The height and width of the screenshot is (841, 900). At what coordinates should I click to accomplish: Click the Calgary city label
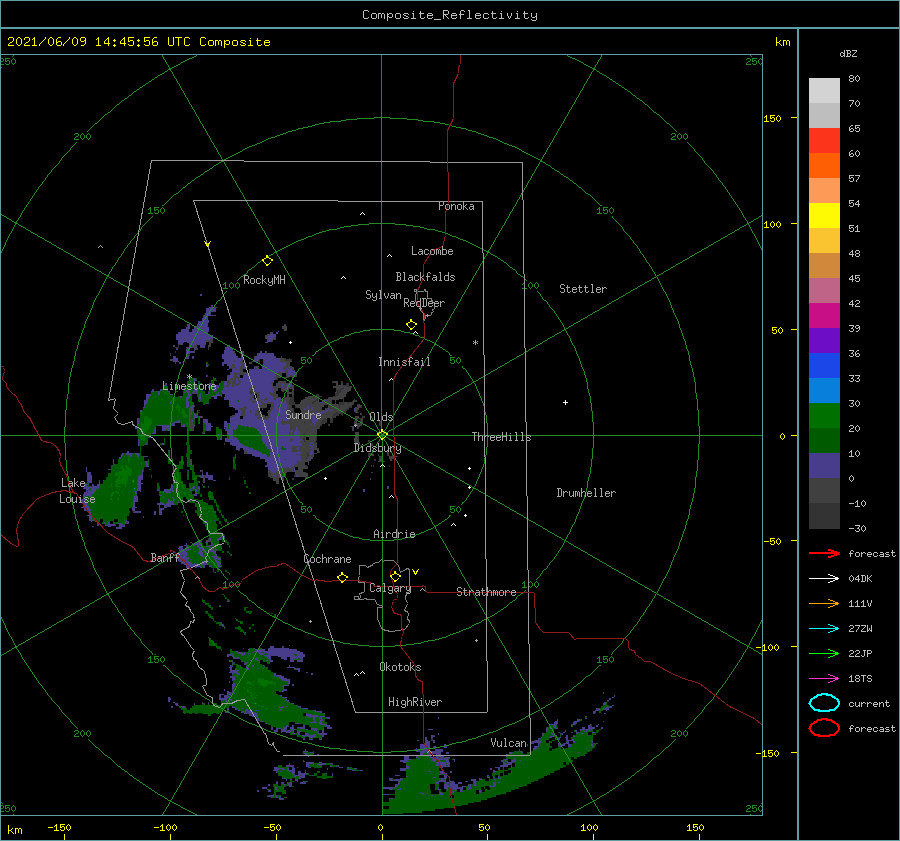pyautogui.click(x=390, y=588)
